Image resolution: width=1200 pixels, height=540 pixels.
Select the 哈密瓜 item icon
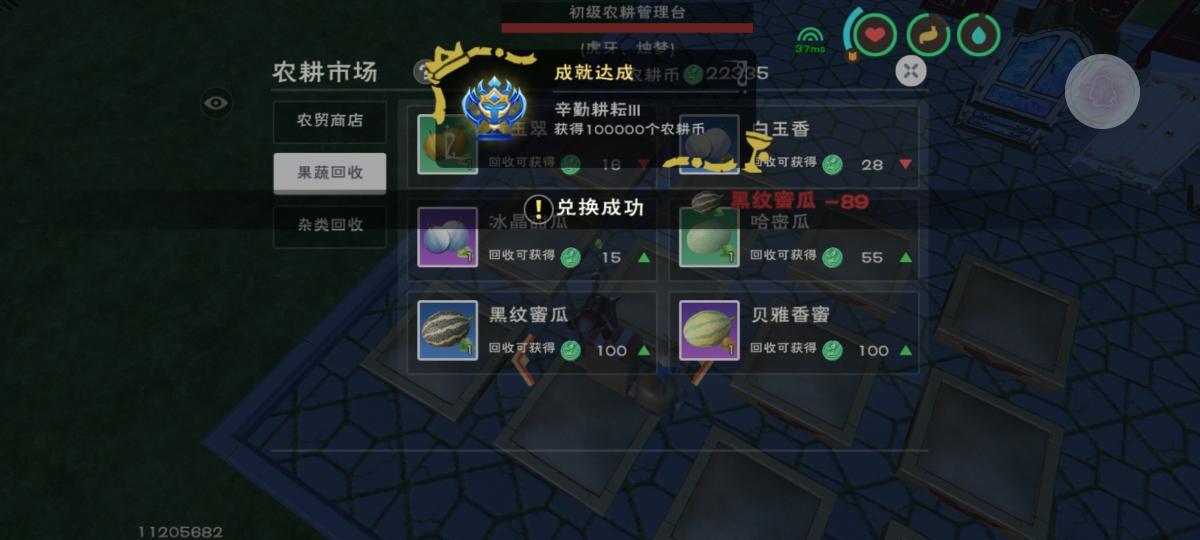click(709, 238)
